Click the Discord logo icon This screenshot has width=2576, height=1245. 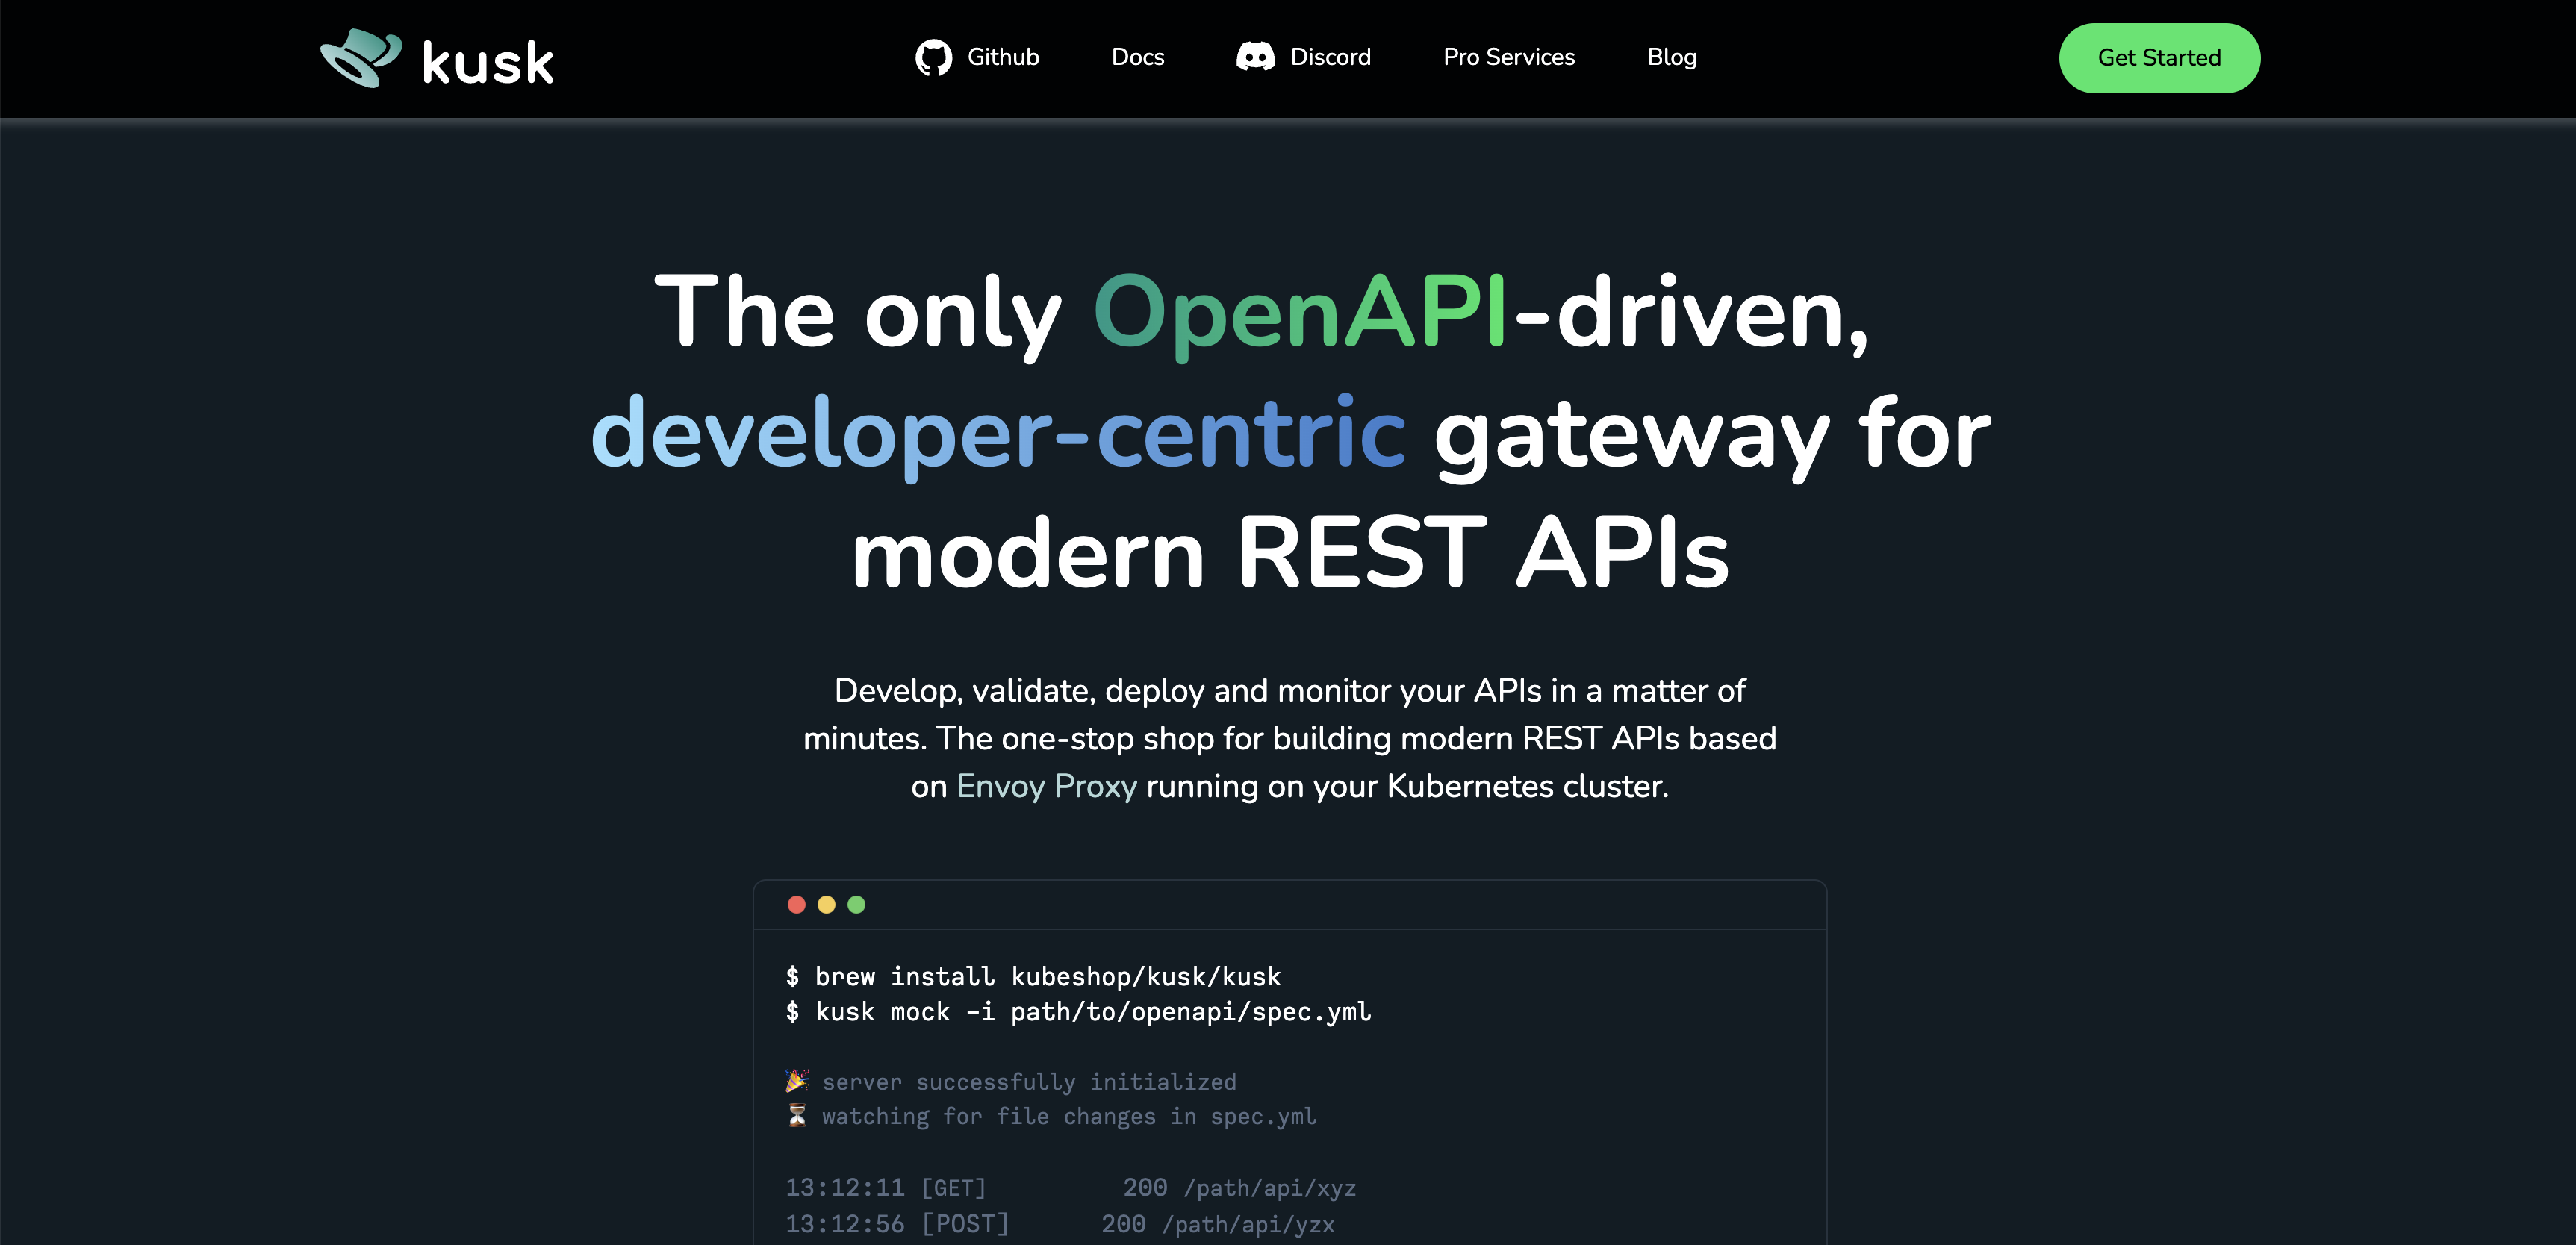coord(1255,57)
